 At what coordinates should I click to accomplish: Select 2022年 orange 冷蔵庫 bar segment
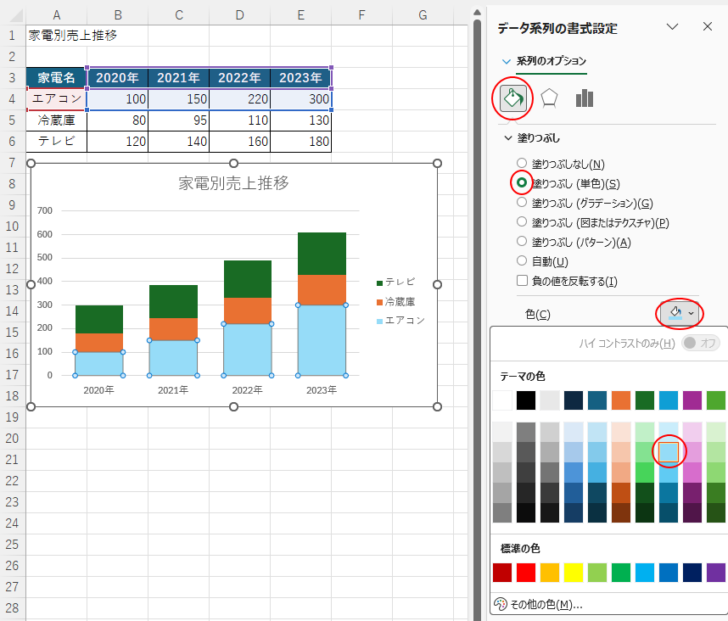(x=247, y=310)
